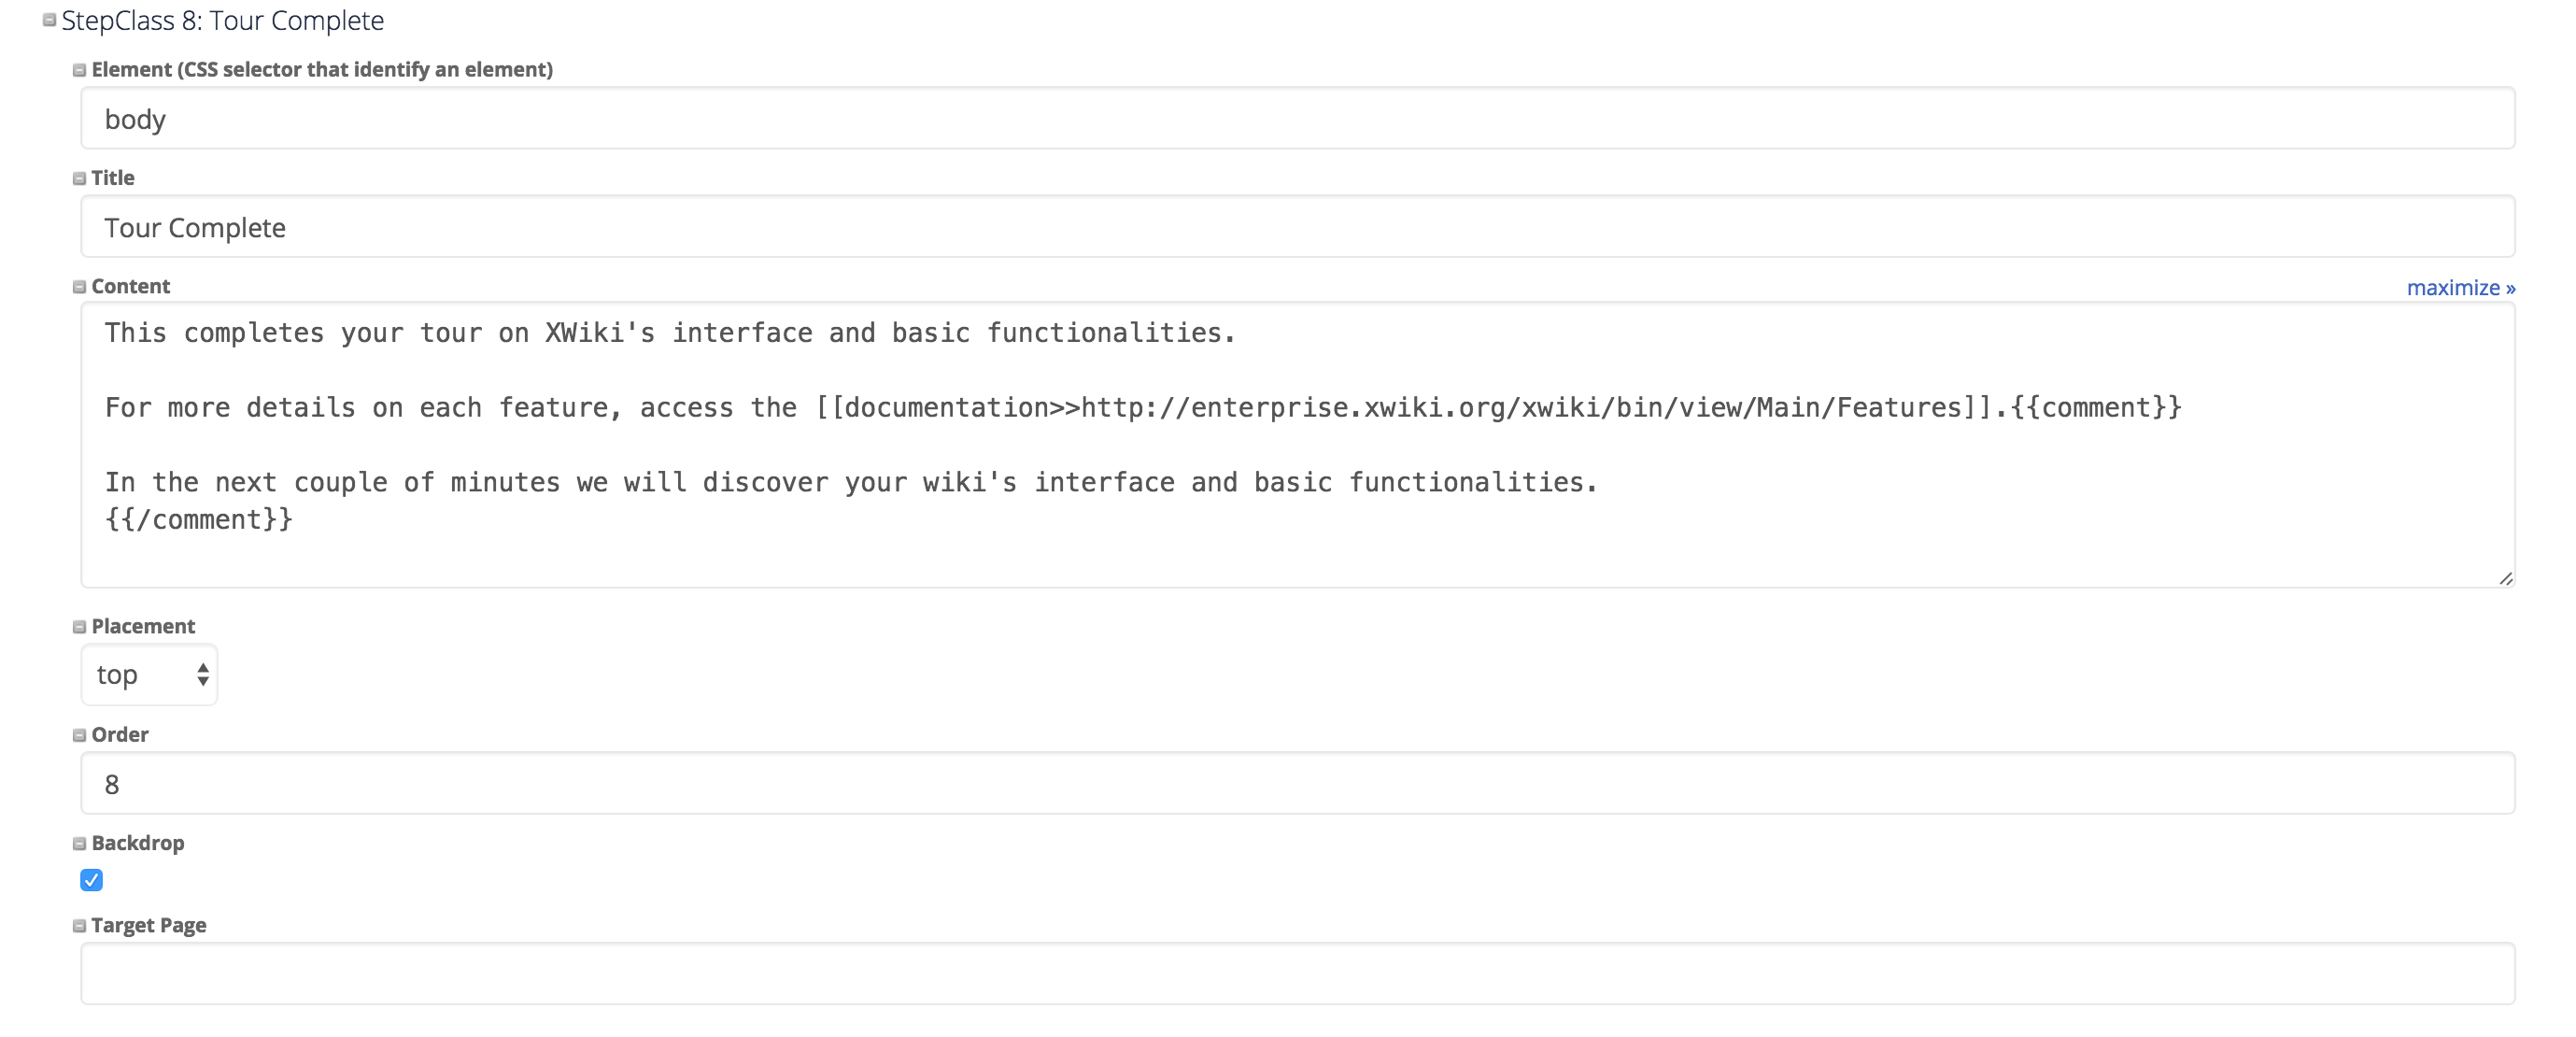Viewport: 2576px width, 1037px height.
Task: Focus the Element field containing body
Action: pyautogui.click(x=1298, y=118)
